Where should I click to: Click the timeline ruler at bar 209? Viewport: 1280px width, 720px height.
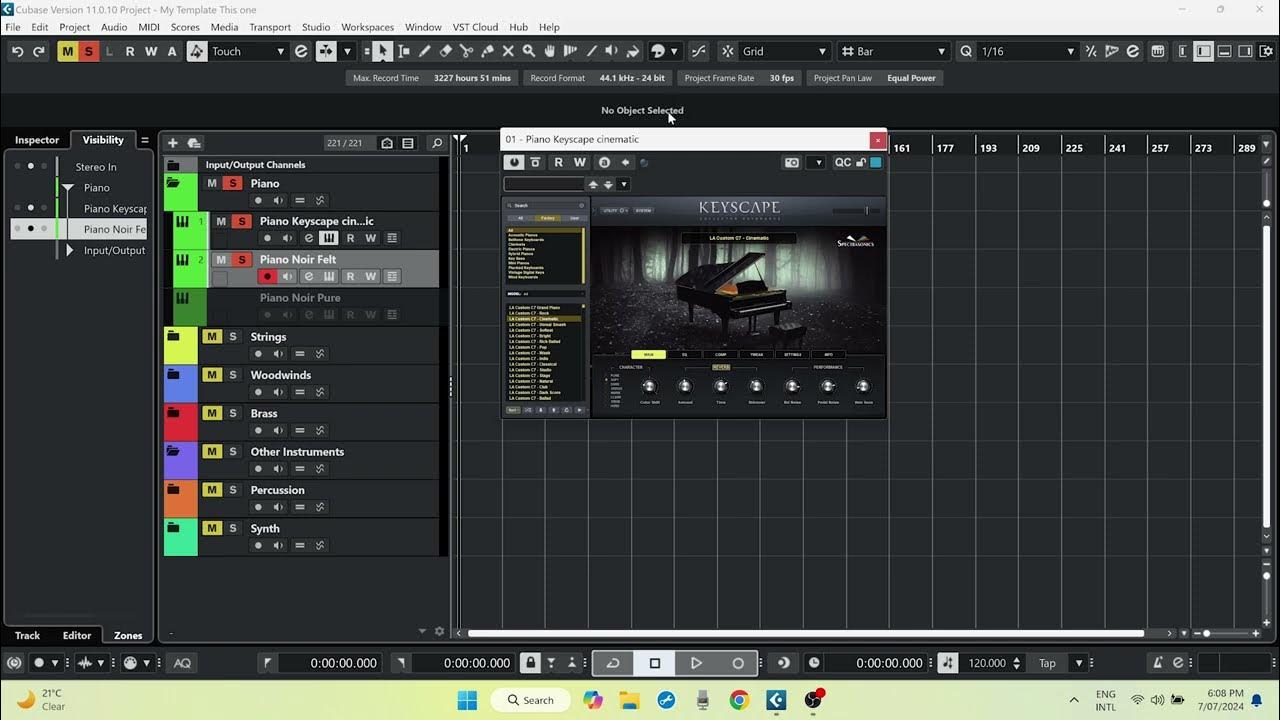[x=1030, y=147]
